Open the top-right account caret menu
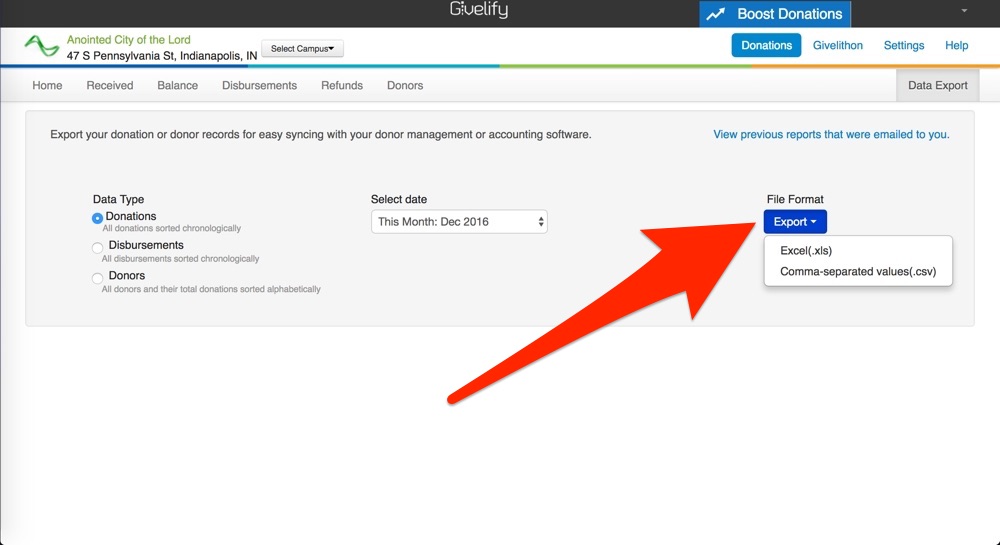The image size is (1000, 545). click(x=964, y=11)
